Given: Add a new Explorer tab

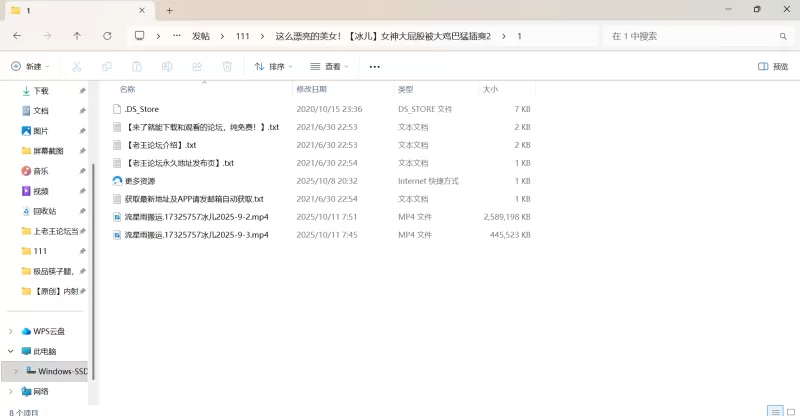Looking at the screenshot, I should click(x=170, y=10).
